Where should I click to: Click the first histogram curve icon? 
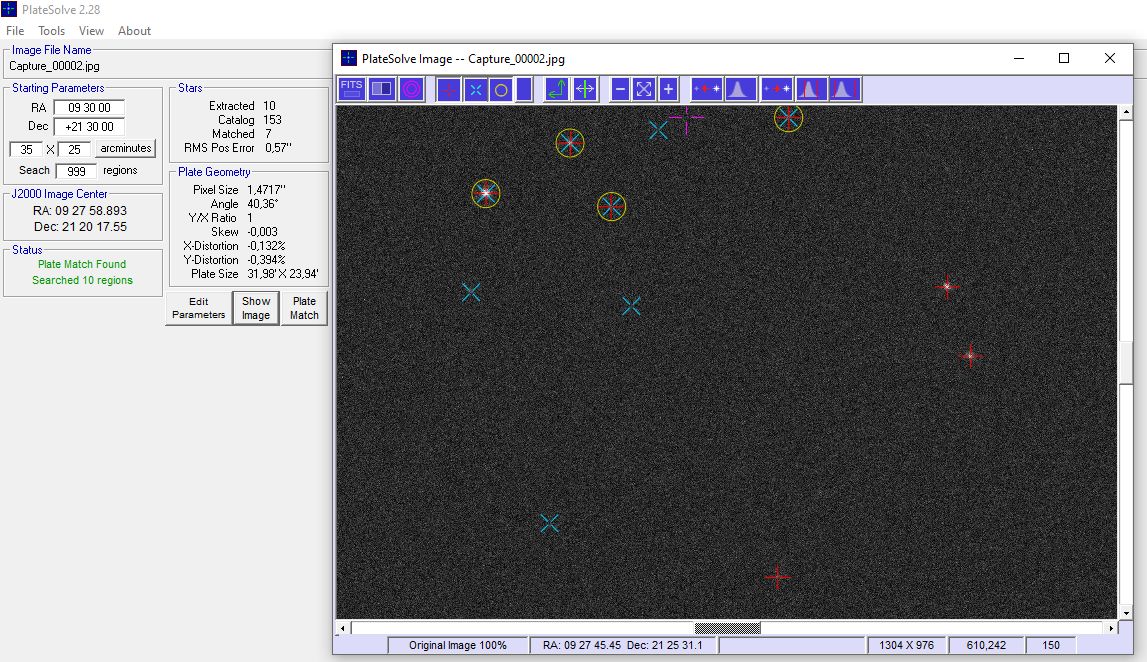[739, 89]
